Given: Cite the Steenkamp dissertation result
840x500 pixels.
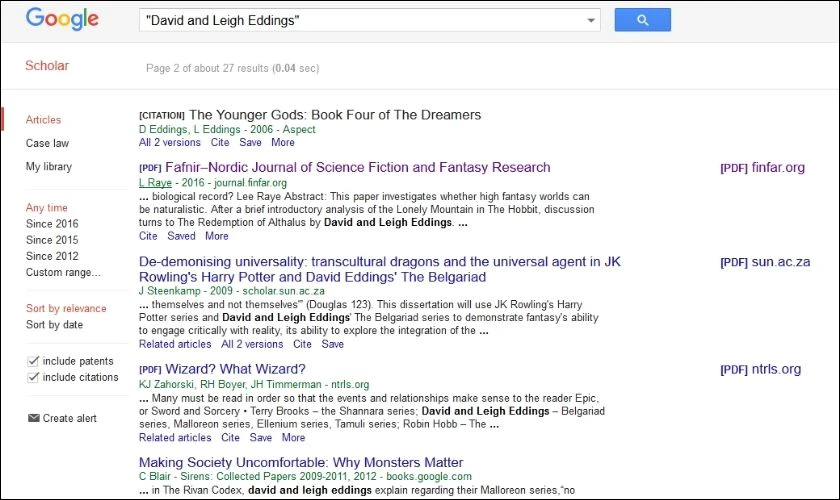Looking at the screenshot, I should point(302,344).
